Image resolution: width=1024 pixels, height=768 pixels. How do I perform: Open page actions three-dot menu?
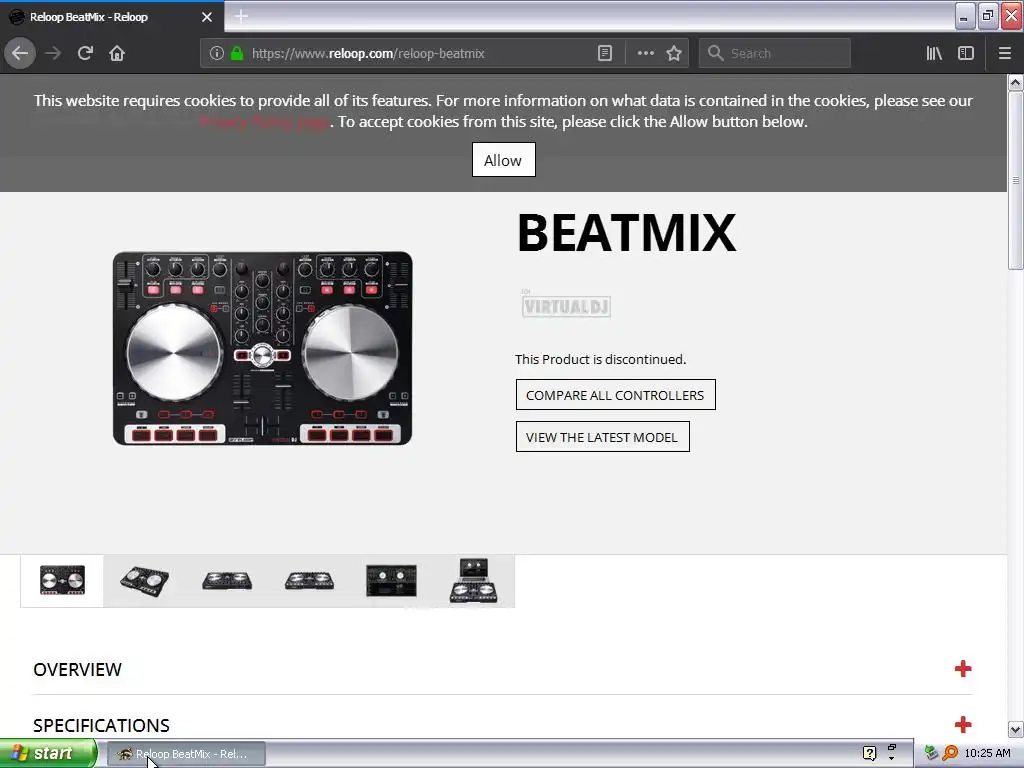coord(645,54)
